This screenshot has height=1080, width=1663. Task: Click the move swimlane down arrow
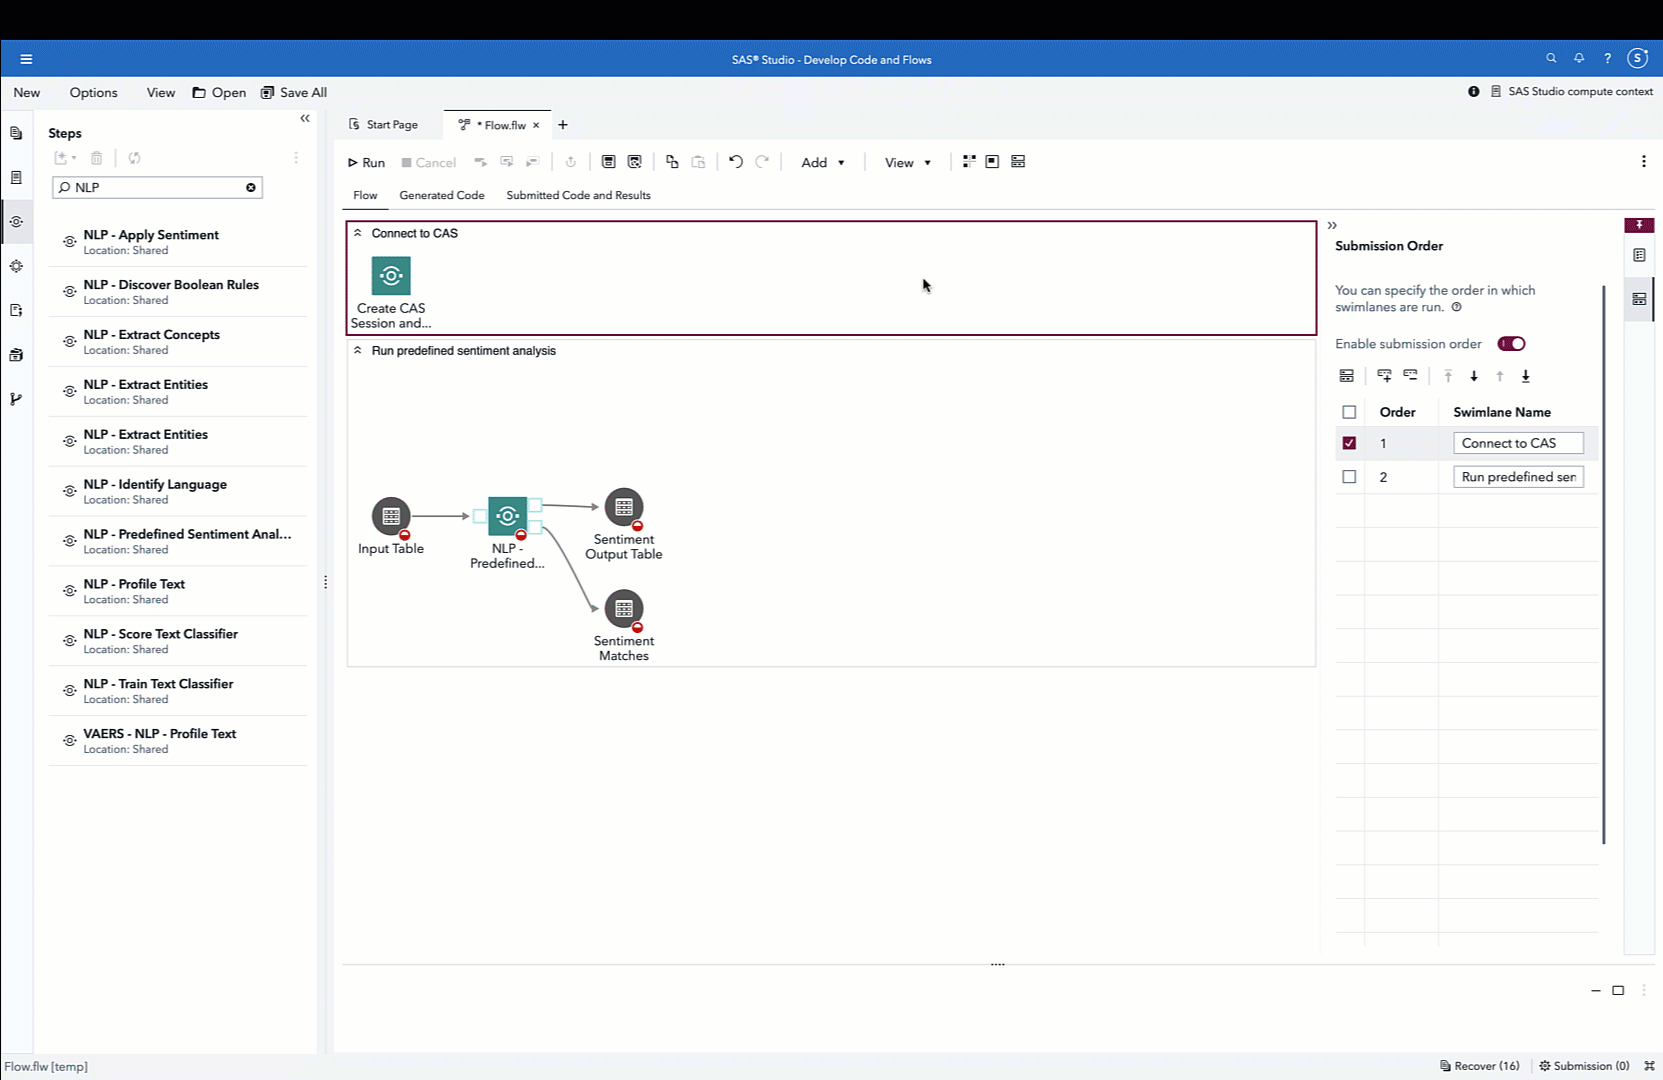pos(1474,376)
